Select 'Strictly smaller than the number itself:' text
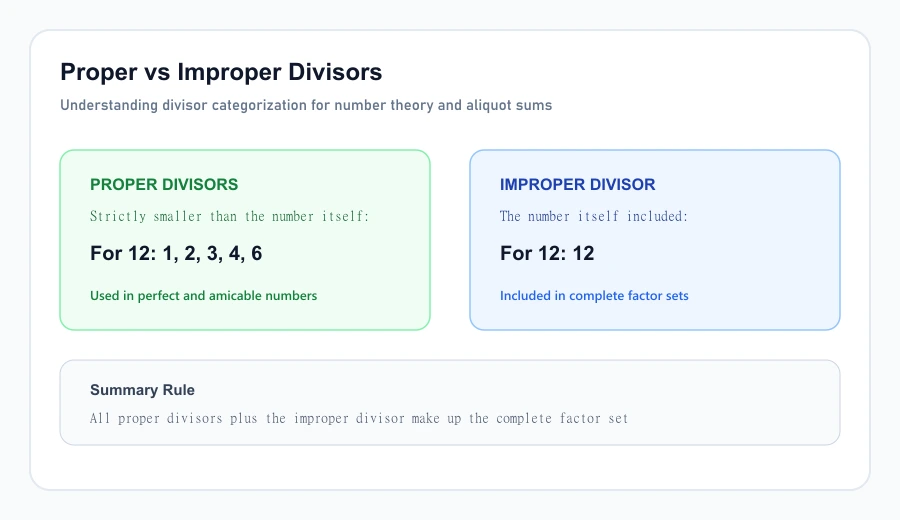900x520 pixels. [x=229, y=216]
